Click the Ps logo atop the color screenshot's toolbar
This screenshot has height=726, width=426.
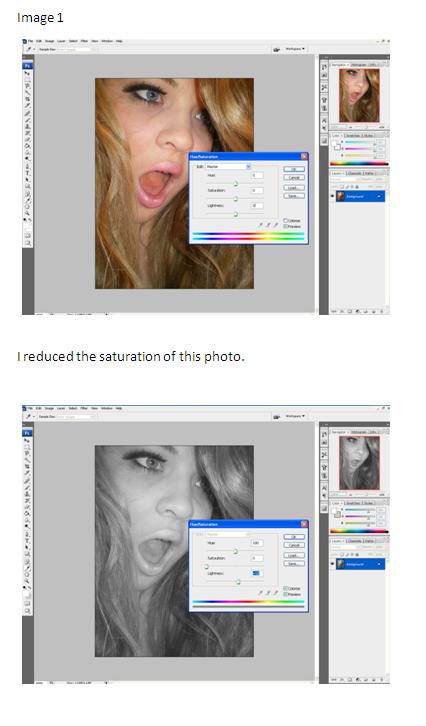coord(28,66)
